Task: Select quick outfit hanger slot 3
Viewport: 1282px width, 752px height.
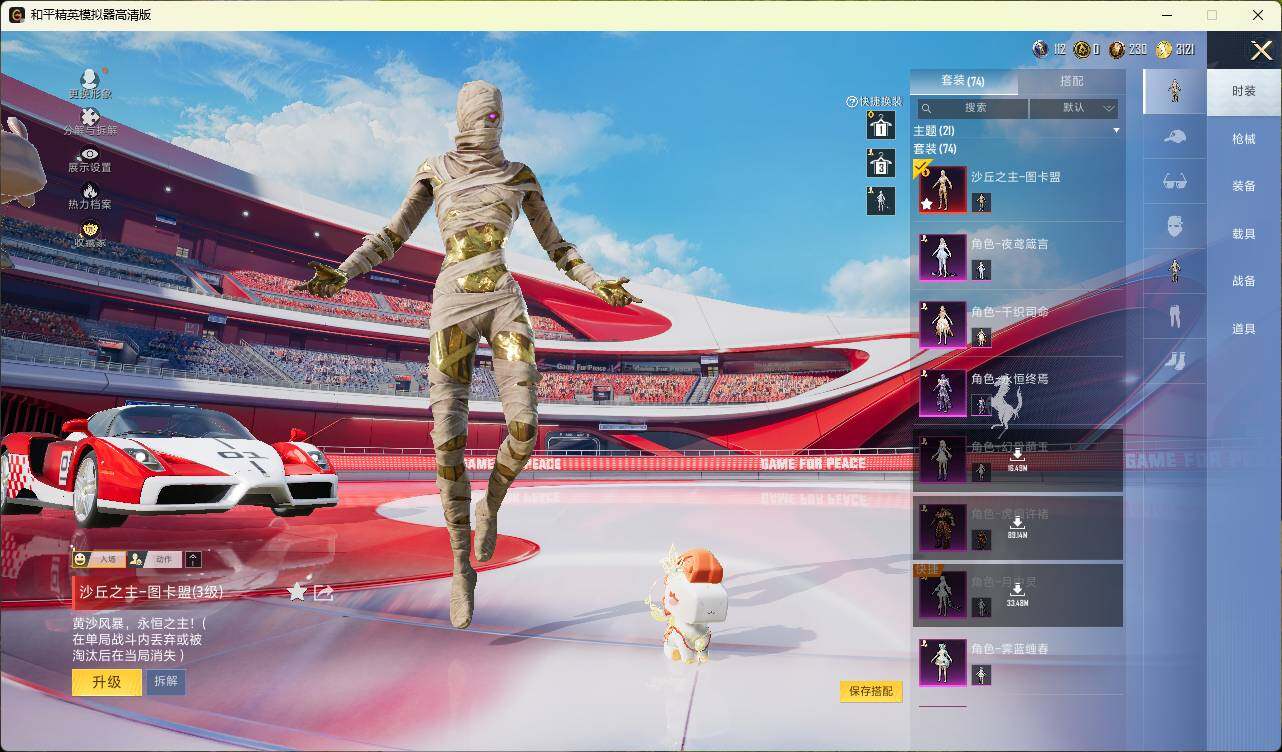Action: [881, 163]
